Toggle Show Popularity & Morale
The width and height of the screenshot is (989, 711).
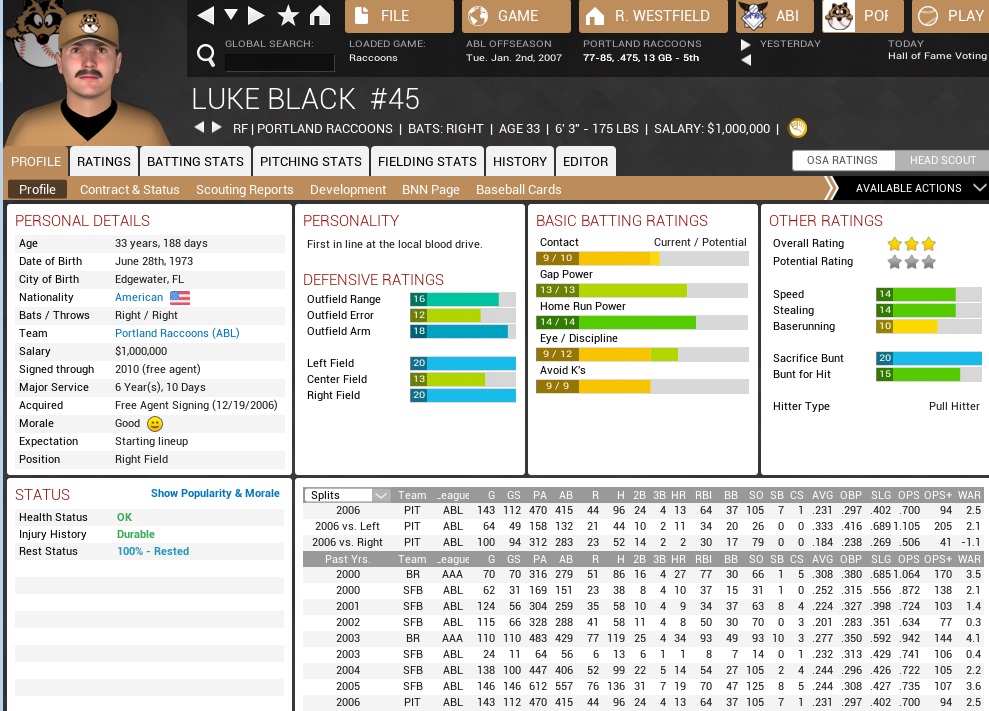[215, 493]
